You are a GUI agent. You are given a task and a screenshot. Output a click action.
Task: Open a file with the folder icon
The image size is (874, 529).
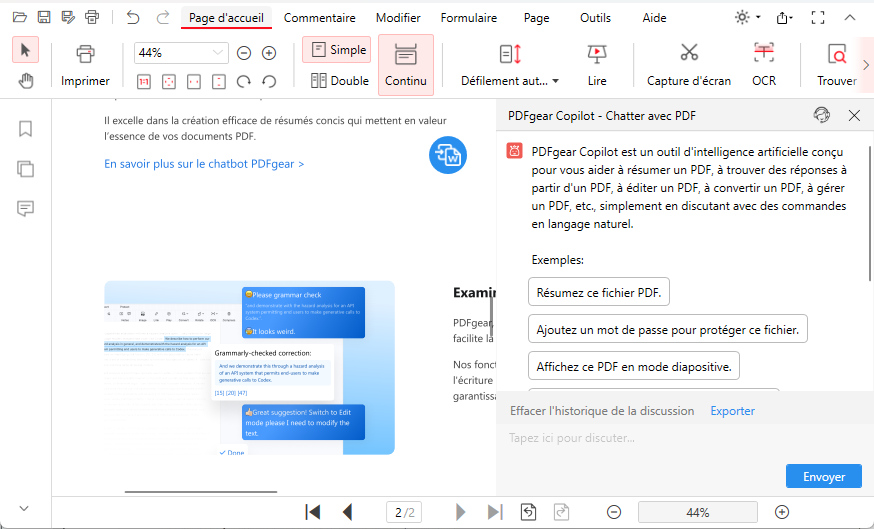pos(20,17)
